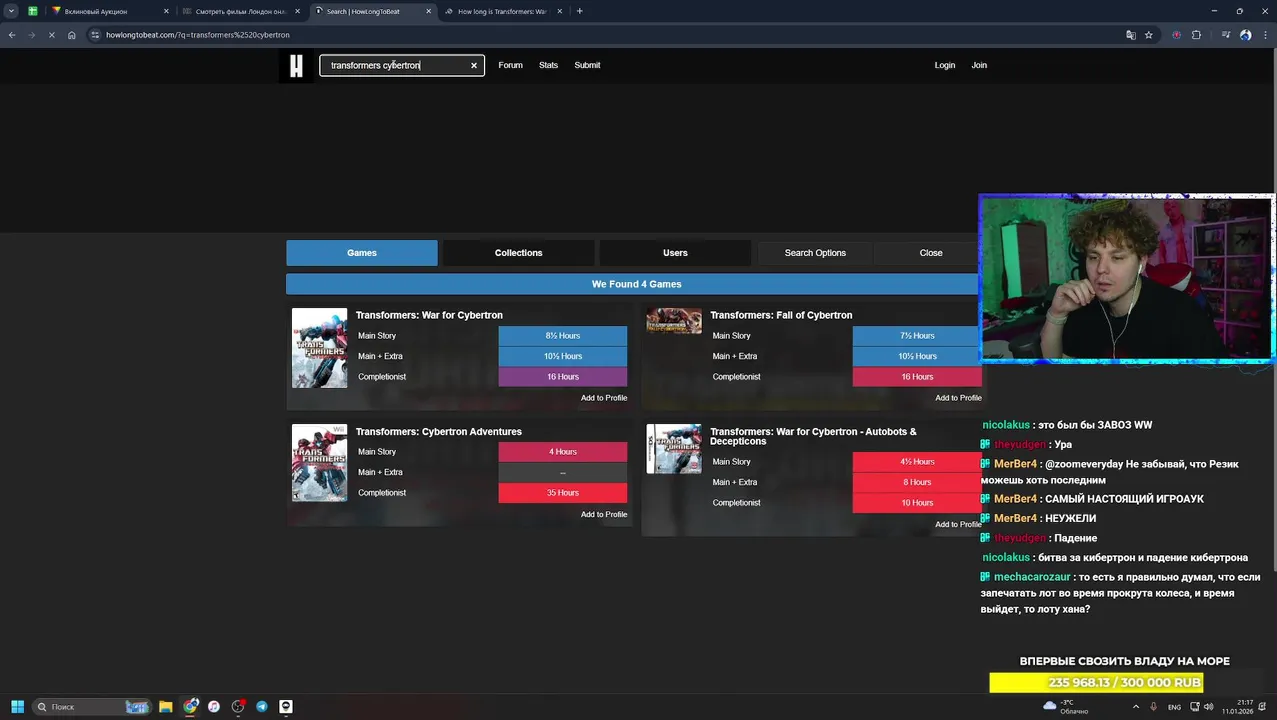Click the address bar URL

198,35
